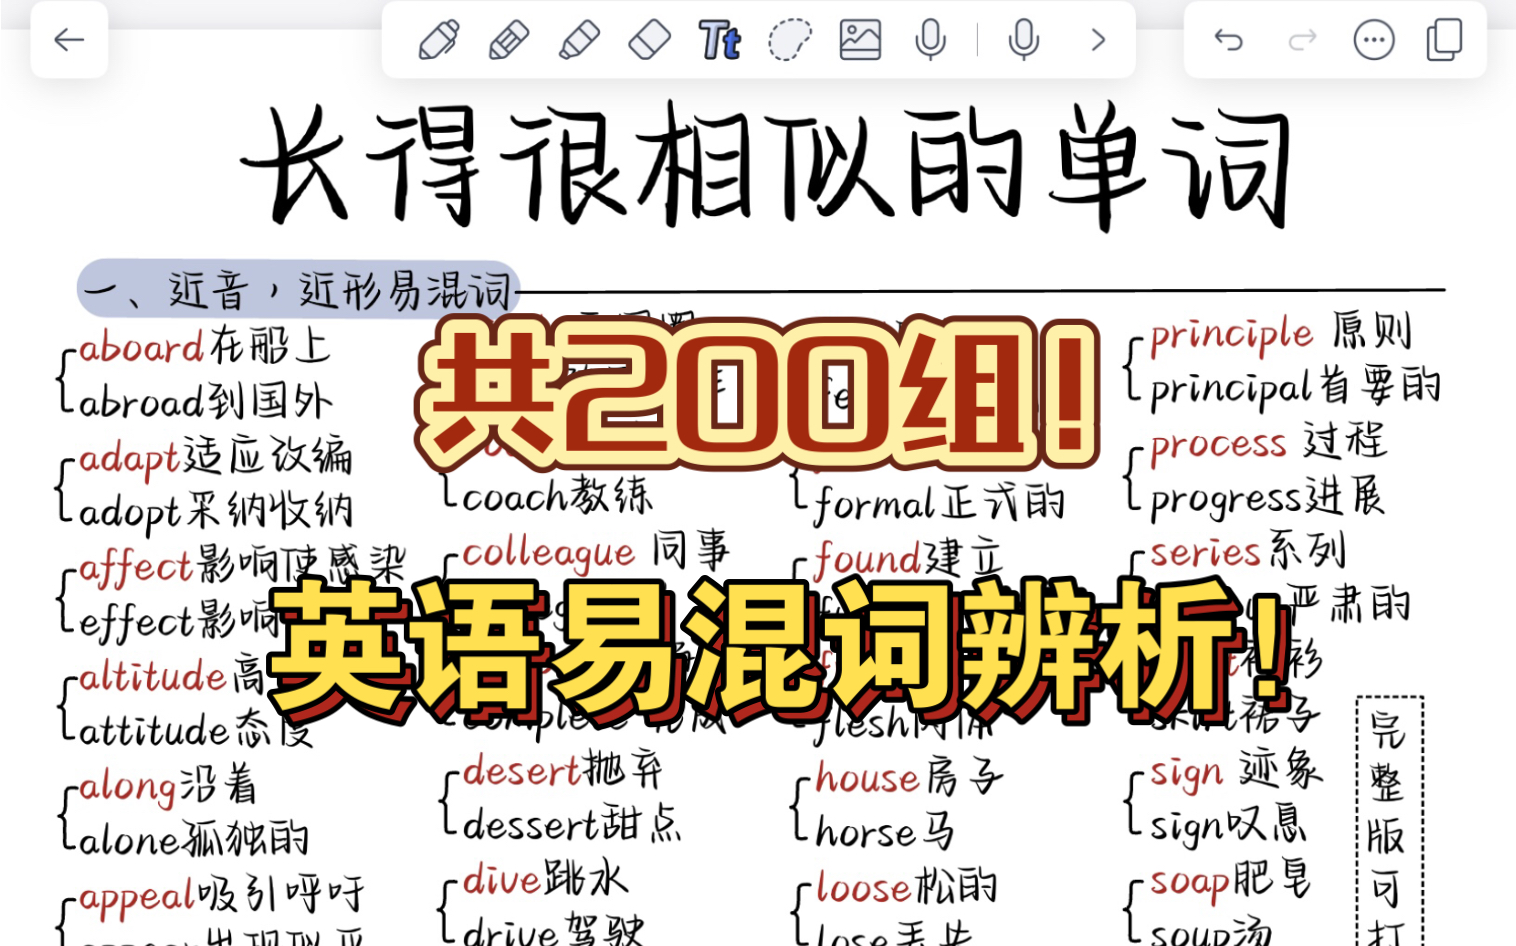Click the word process
This screenshot has width=1516, height=946.
pos(1218,446)
